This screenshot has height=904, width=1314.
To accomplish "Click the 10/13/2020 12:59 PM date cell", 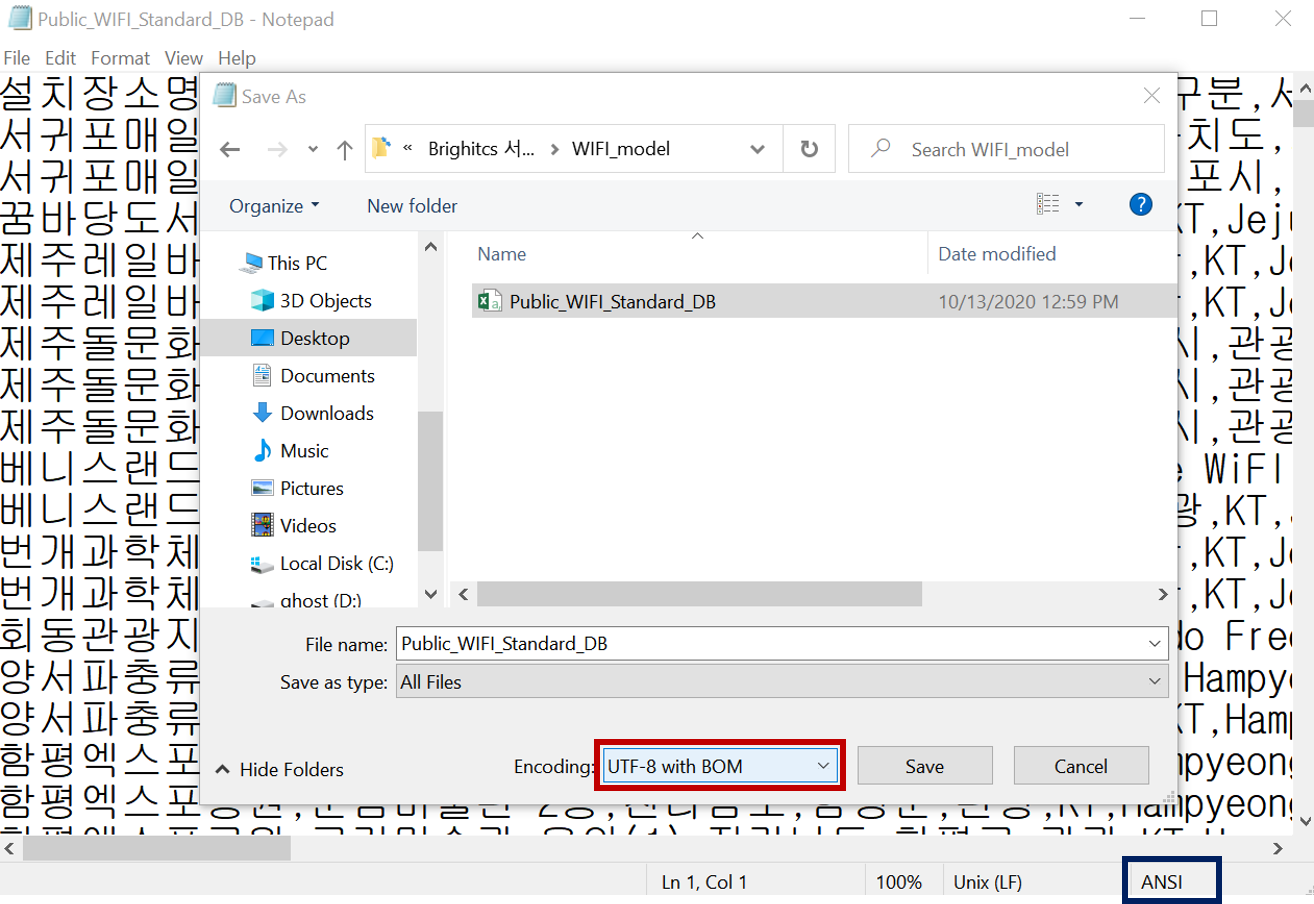I will (x=1028, y=301).
